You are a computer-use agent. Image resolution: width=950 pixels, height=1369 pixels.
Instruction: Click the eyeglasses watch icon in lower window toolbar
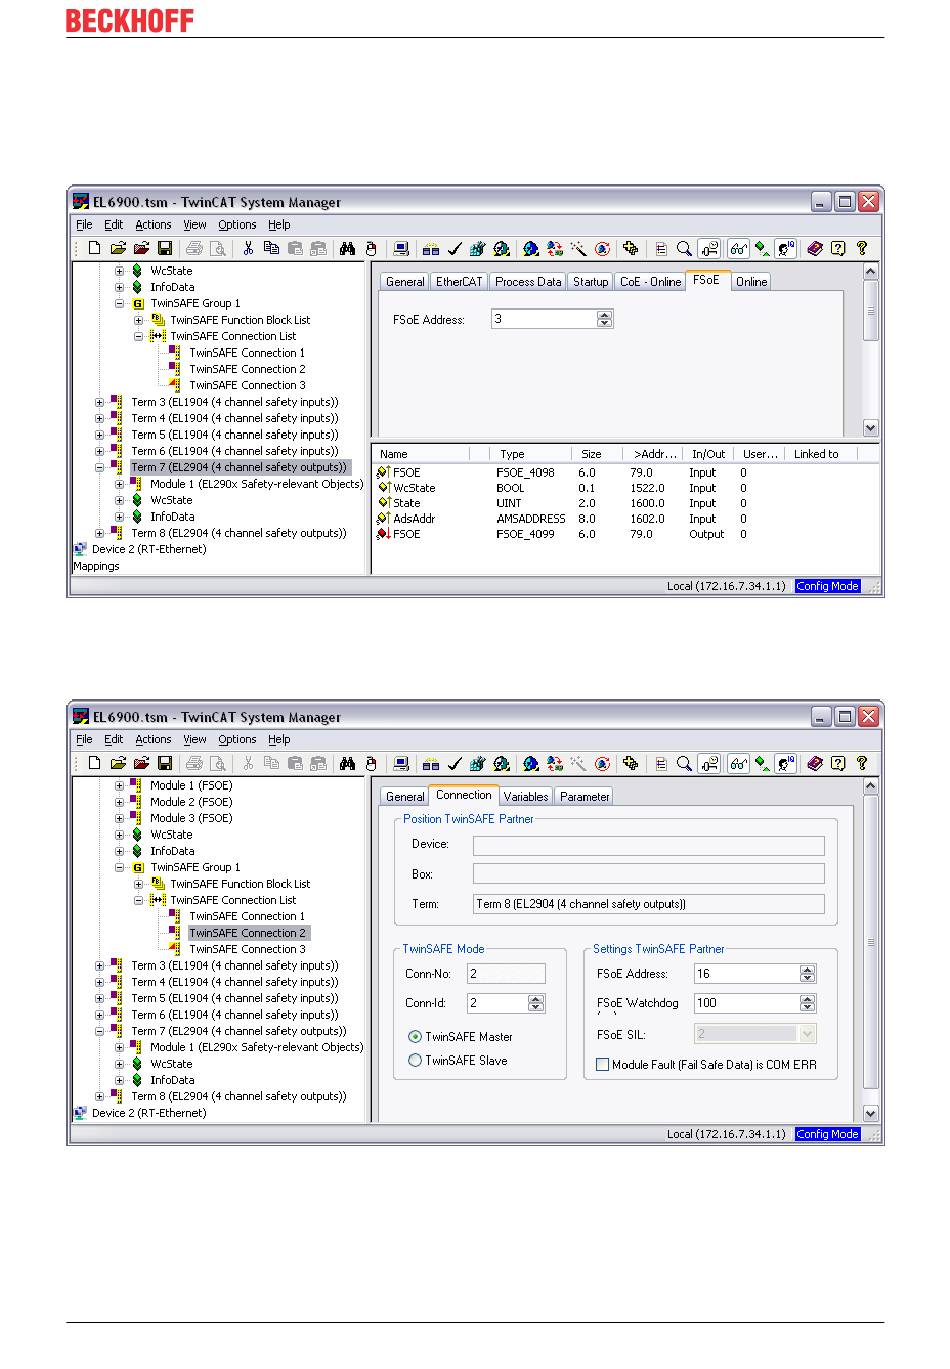738,763
